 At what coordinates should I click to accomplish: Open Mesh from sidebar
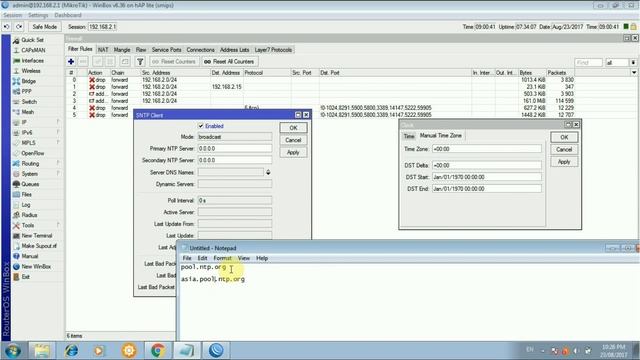[28, 112]
